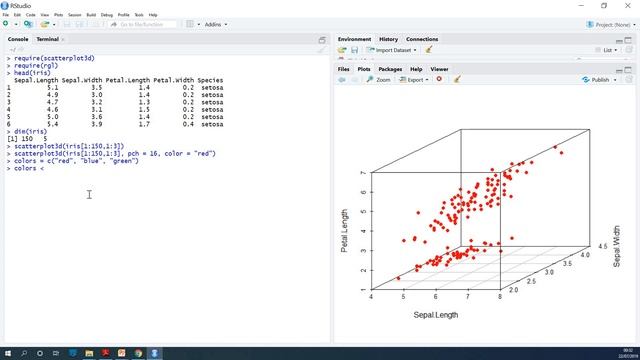Open the Plots menu

click(58, 15)
